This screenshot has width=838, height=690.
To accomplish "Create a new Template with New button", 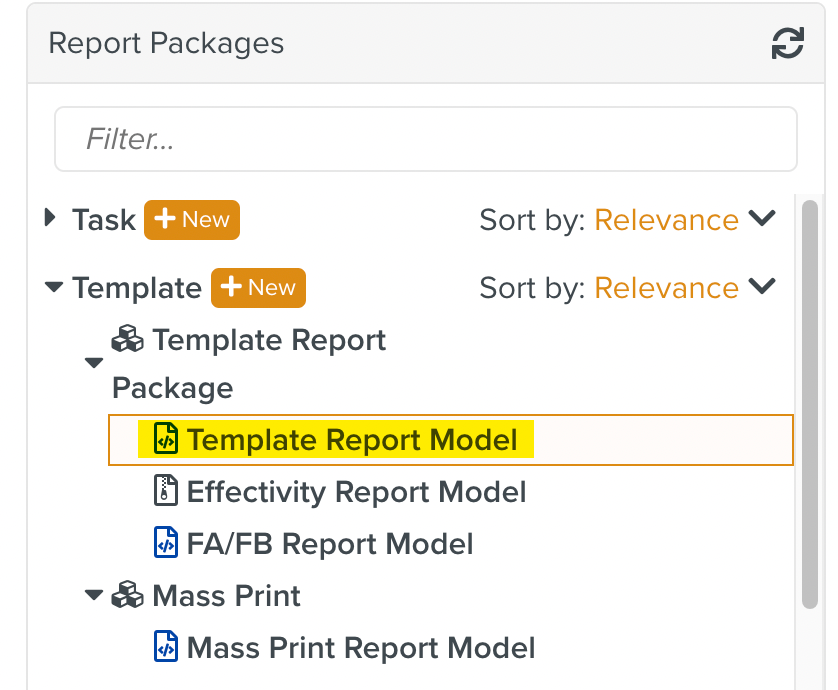I will coord(258,288).
